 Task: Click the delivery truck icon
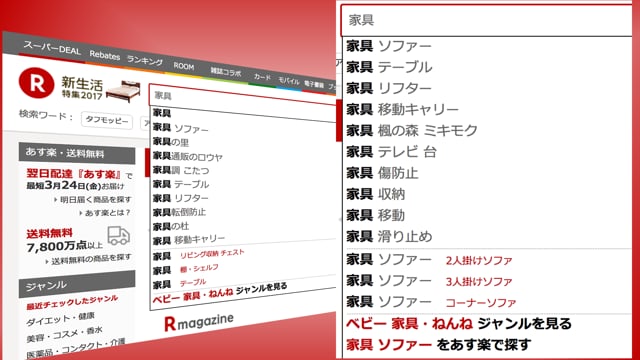pos(119,235)
